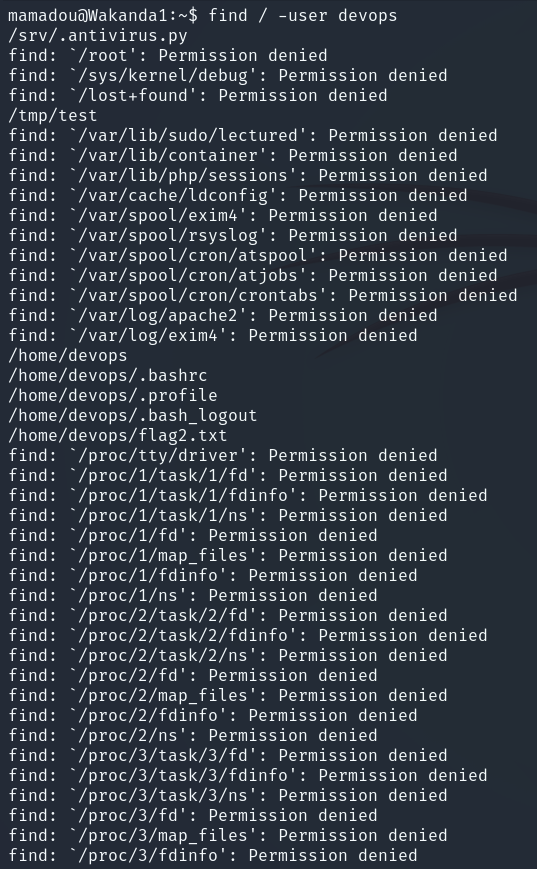The image size is (537, 869).
Task: Click the /home/devops/.profile path
Action: (x=112, y=395)
